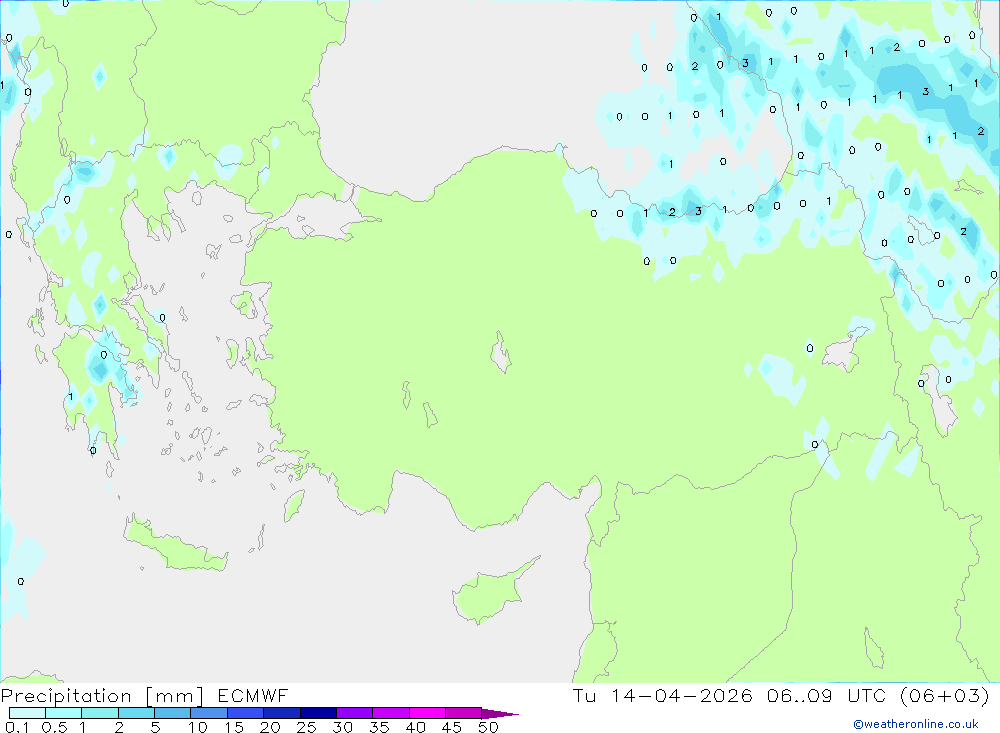Select the 2–5 mm legend color box
Screen dimensions: 1000x733
[x=136, y=713]
